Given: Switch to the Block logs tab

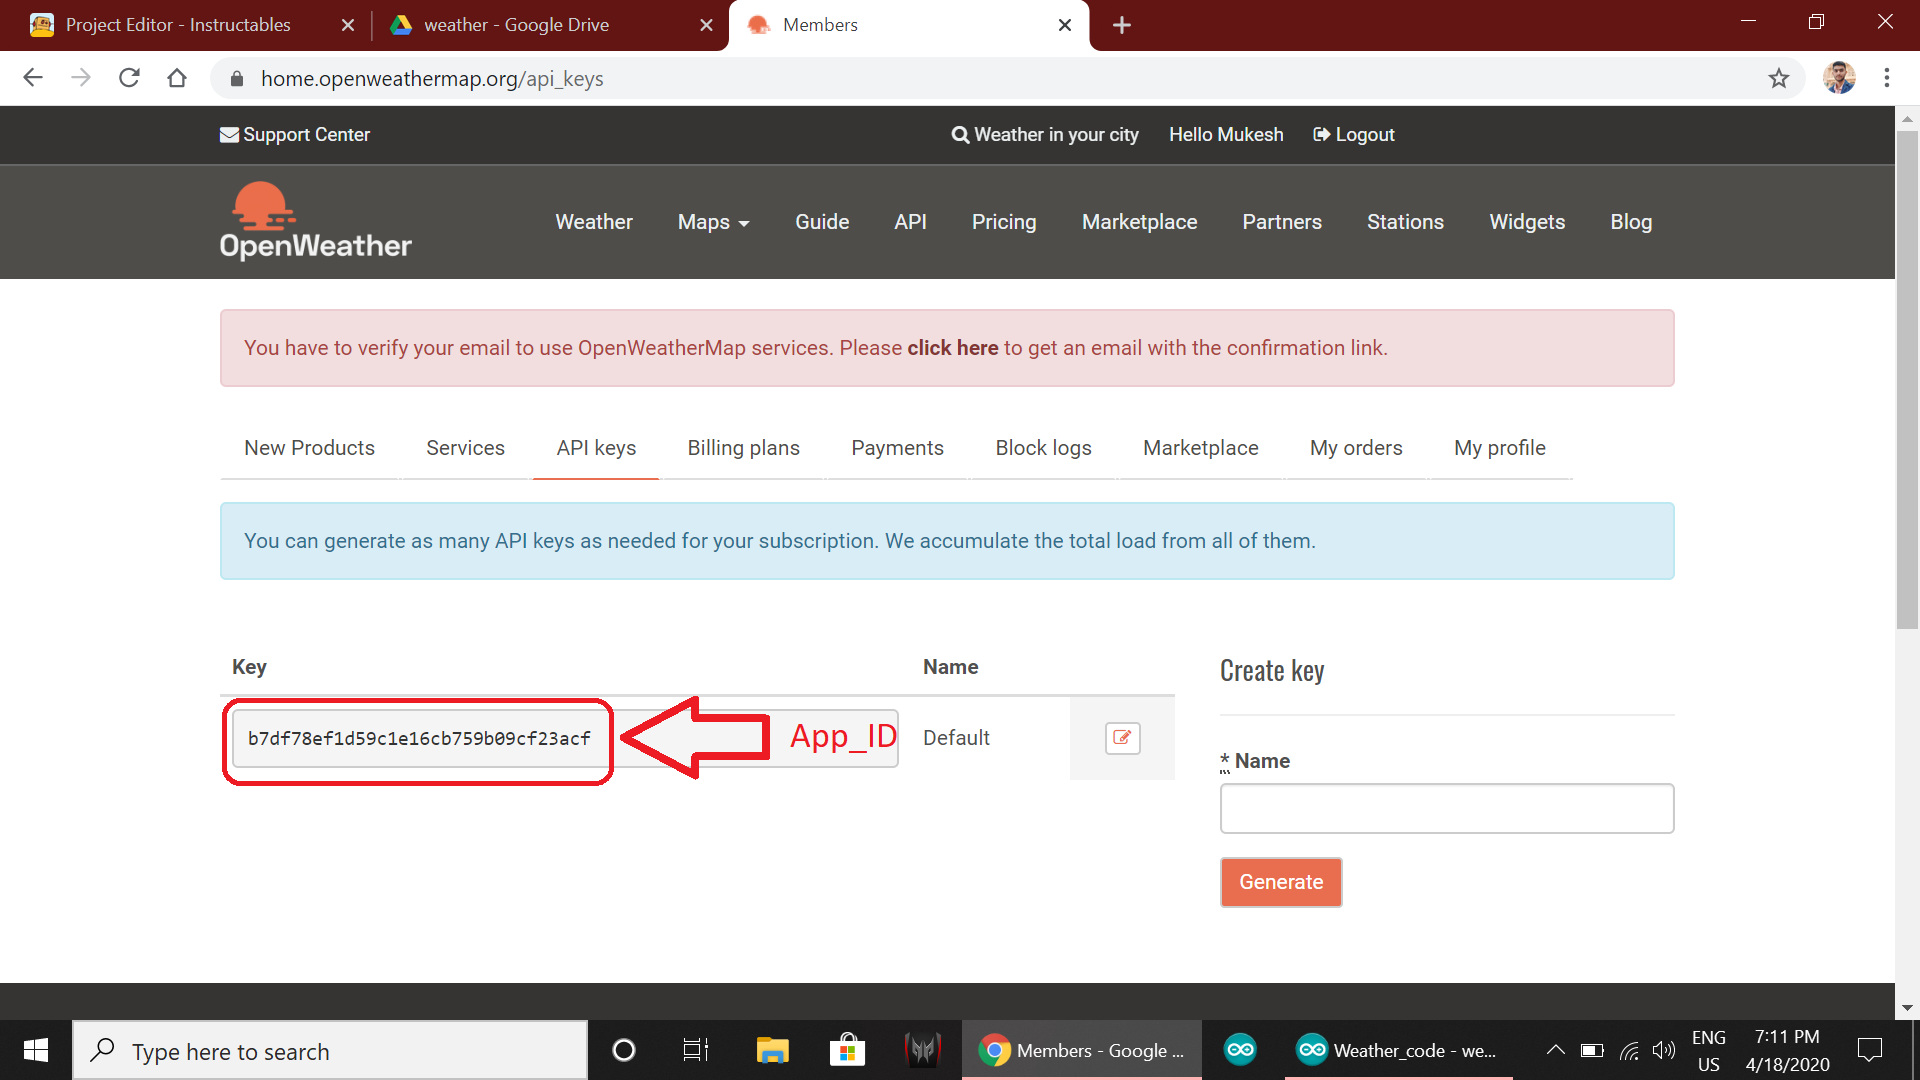Looking at the screenshot, I should point(1043,448).
